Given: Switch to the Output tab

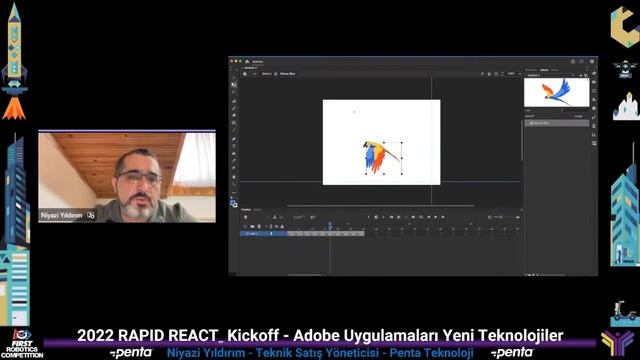Looking at the screenshot, I should (x=257, y=209).
